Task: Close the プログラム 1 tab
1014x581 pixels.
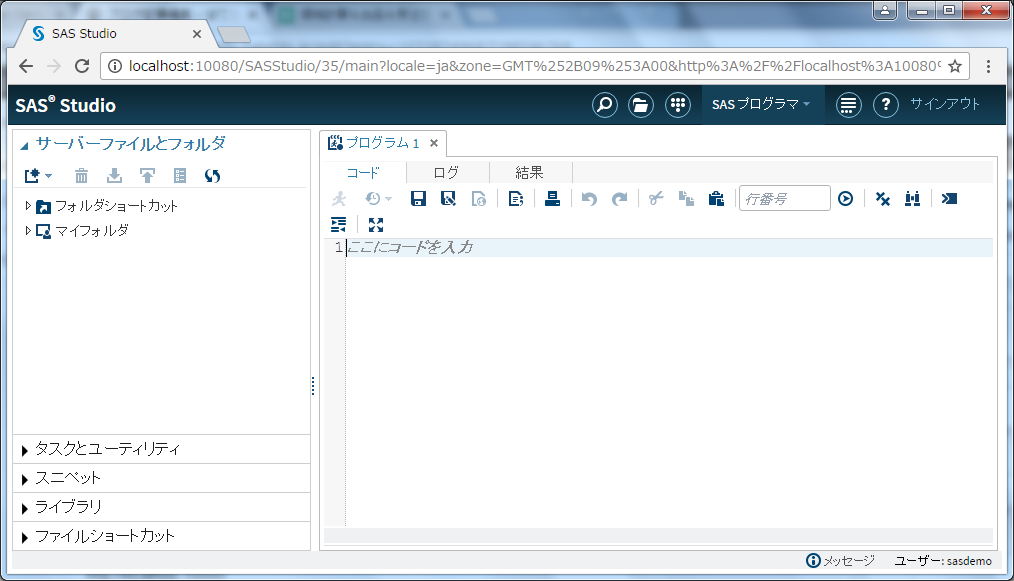Action: point(434,143)
